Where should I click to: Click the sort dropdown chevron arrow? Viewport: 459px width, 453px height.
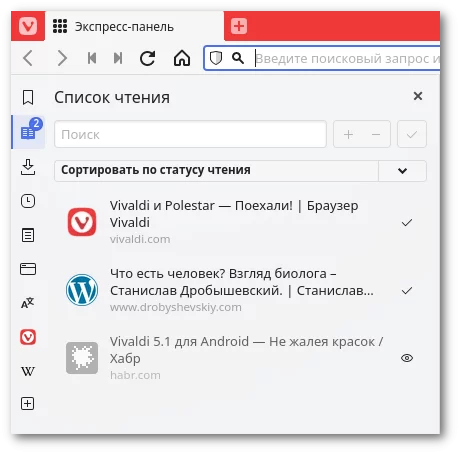(x=402, y=171)
